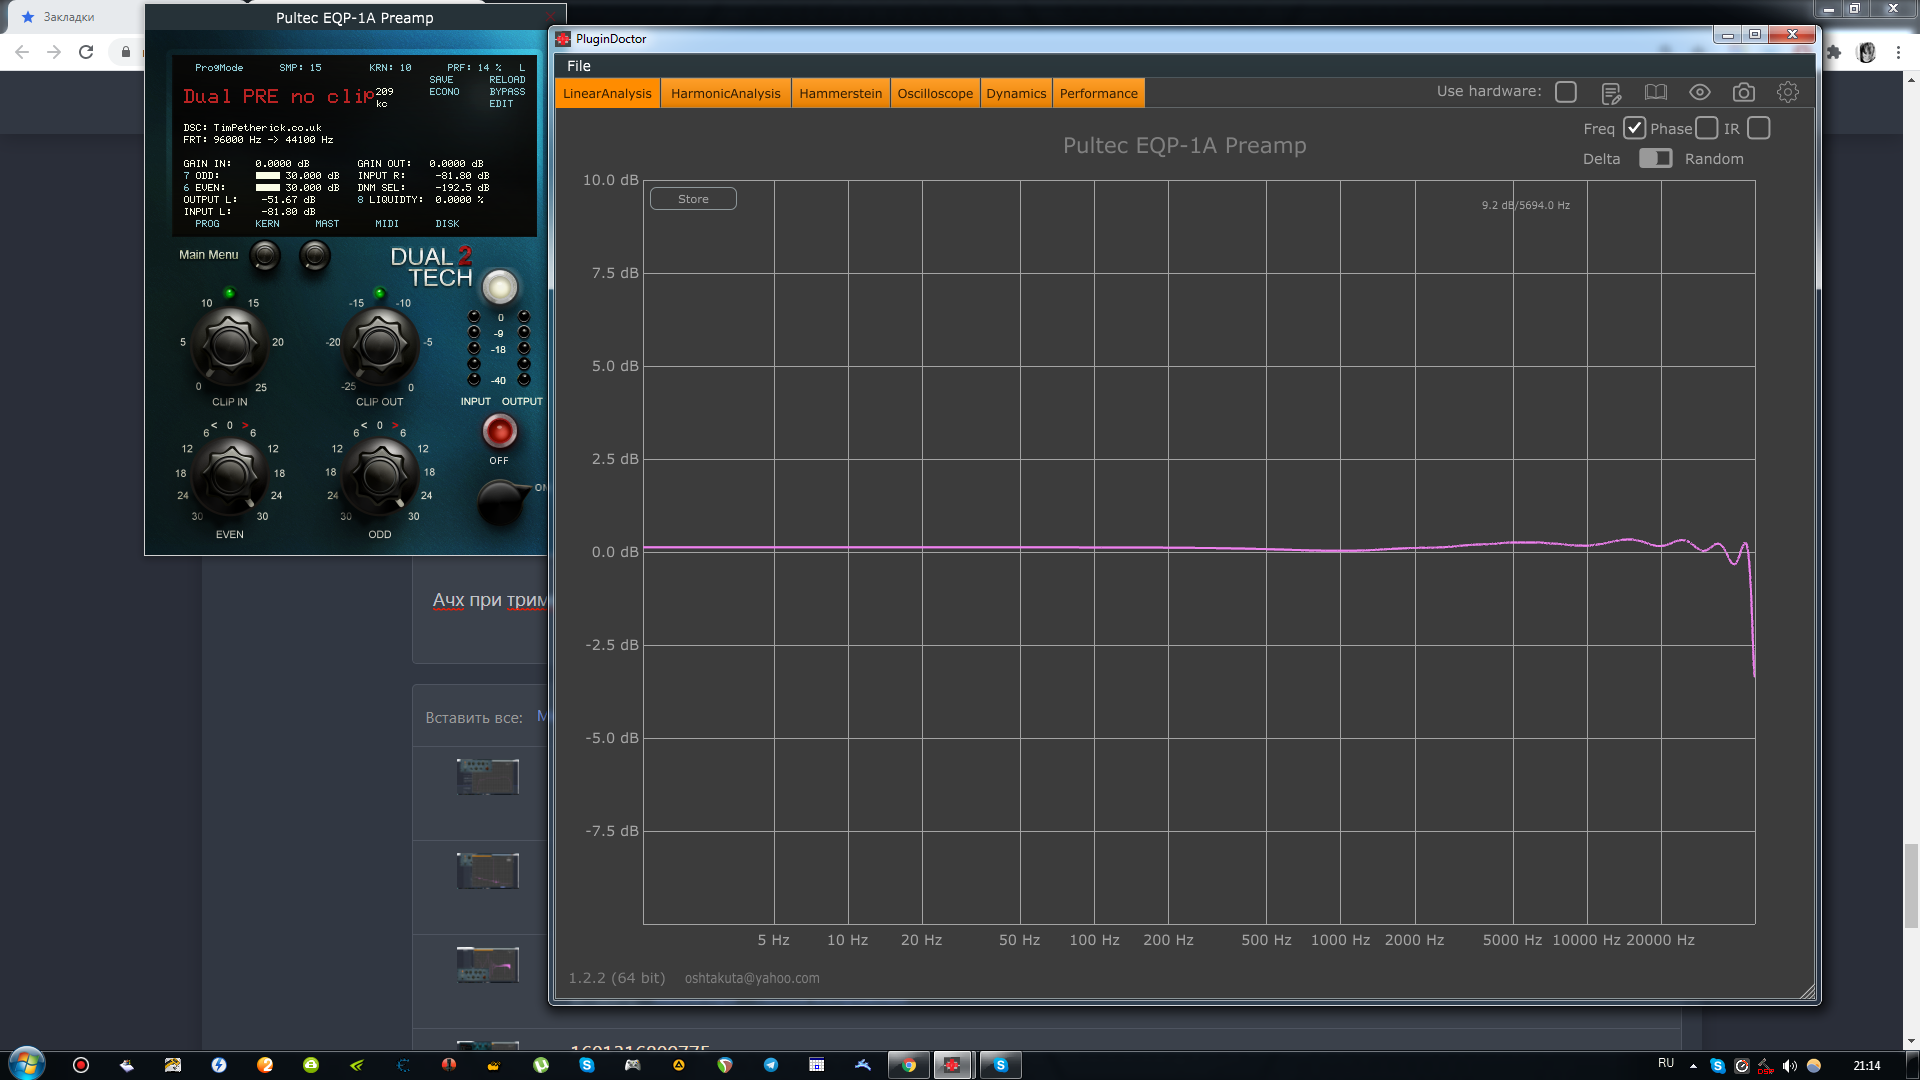Open Chrome from the taskbar
This screenshot has width=1920, height=1080.
(x=909, y=1065)
